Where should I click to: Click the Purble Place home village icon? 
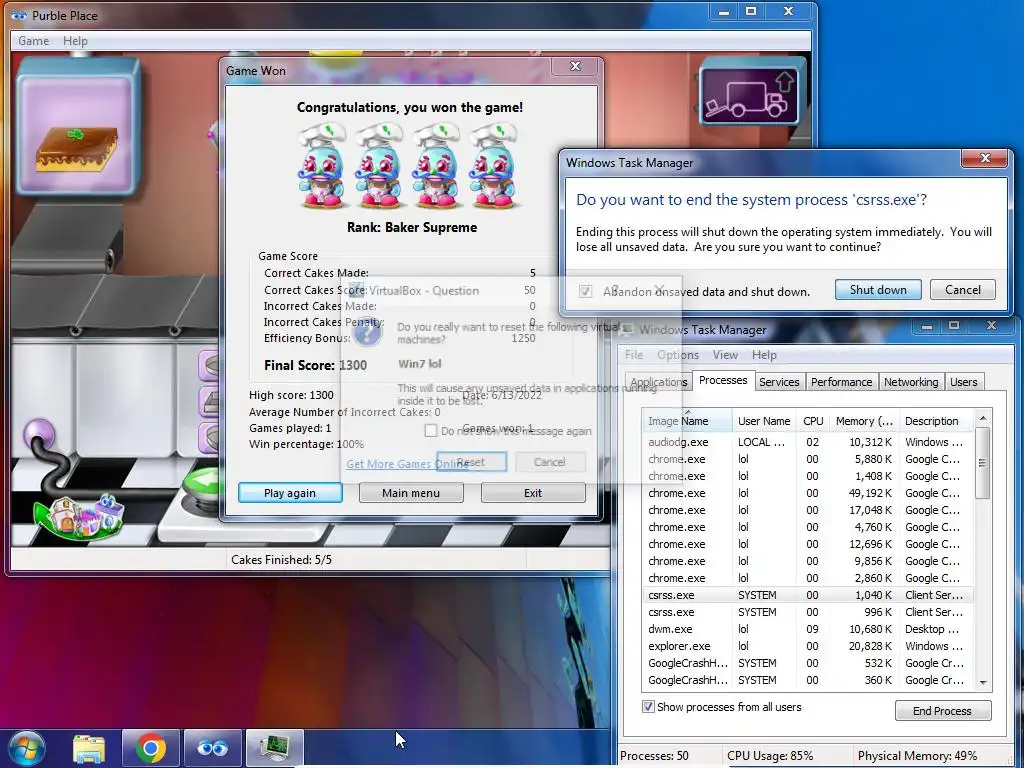(x=80, y=516)
